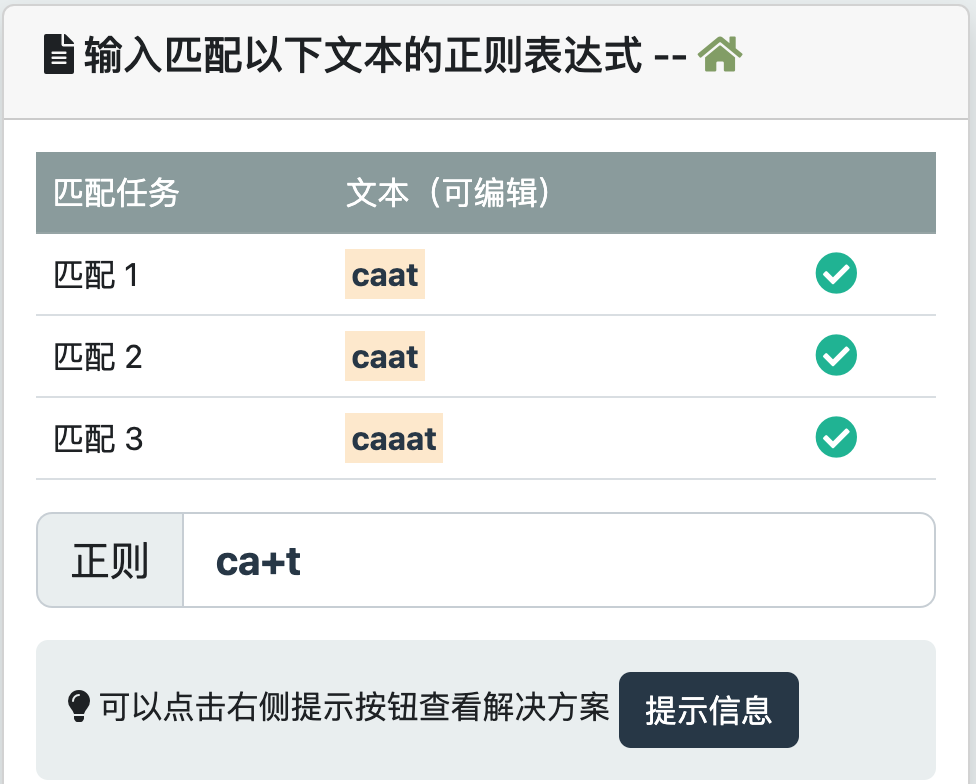Screen dimensions: 976x784
Task: Click the lightbulb hint icon
Action: pos(78,709)
